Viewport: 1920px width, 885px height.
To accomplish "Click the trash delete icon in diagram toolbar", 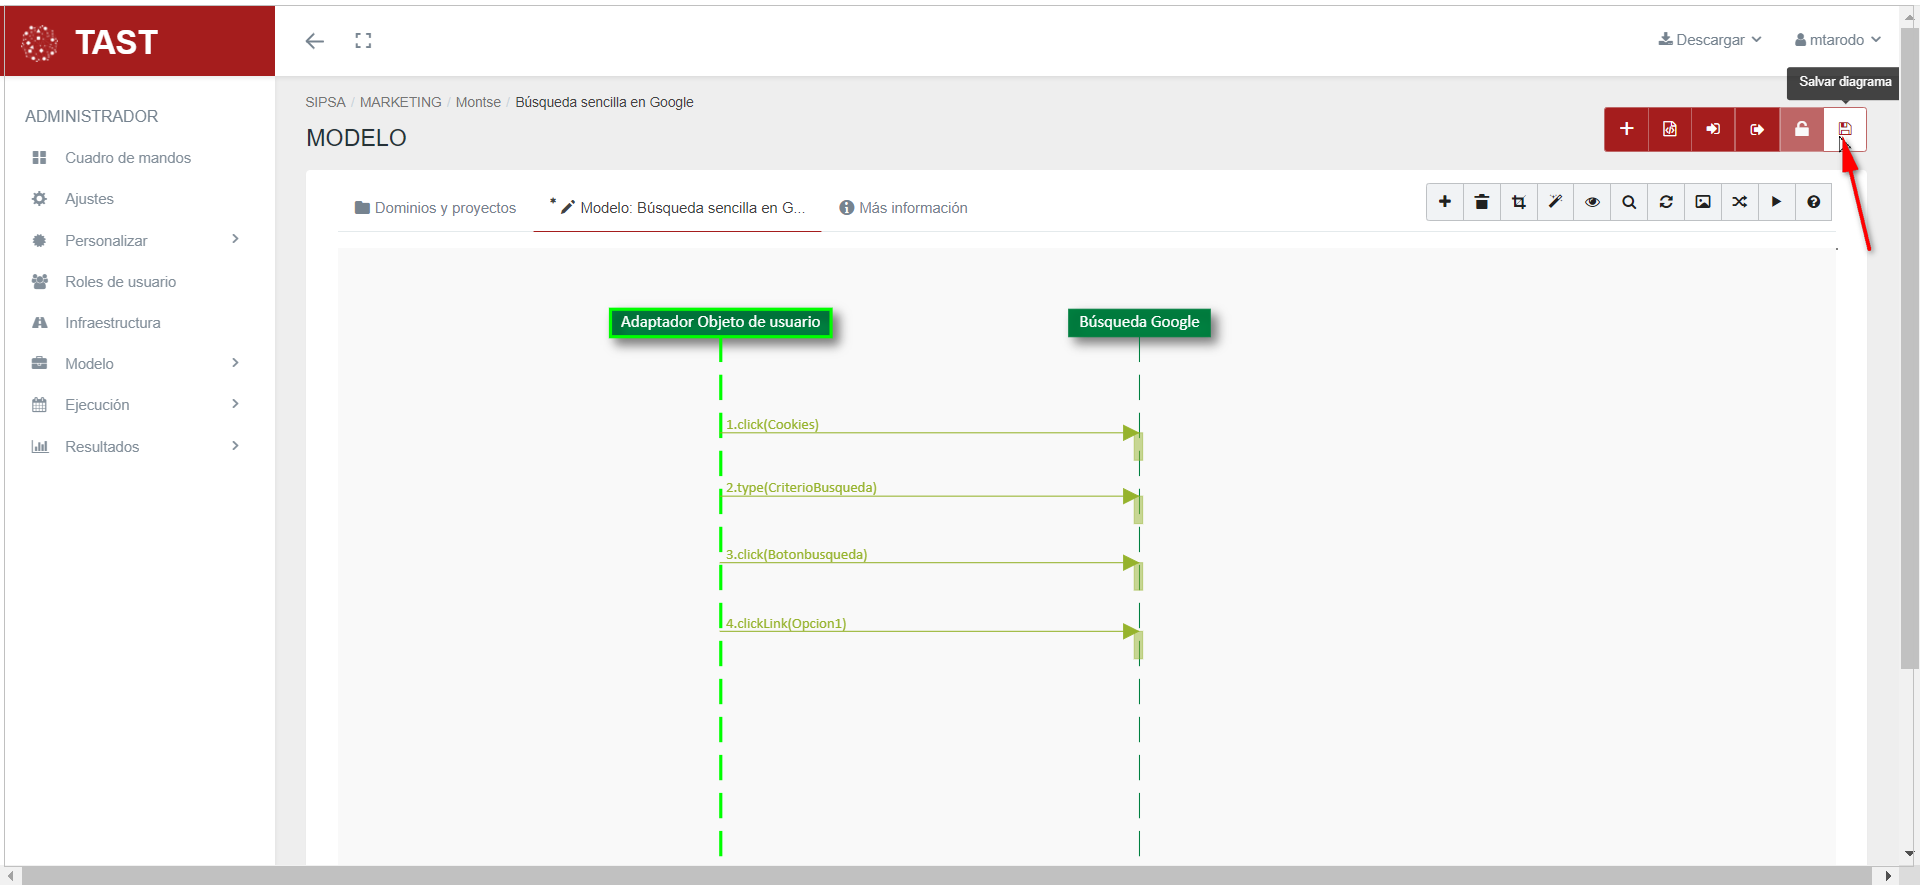I will tap(1481, 202).
